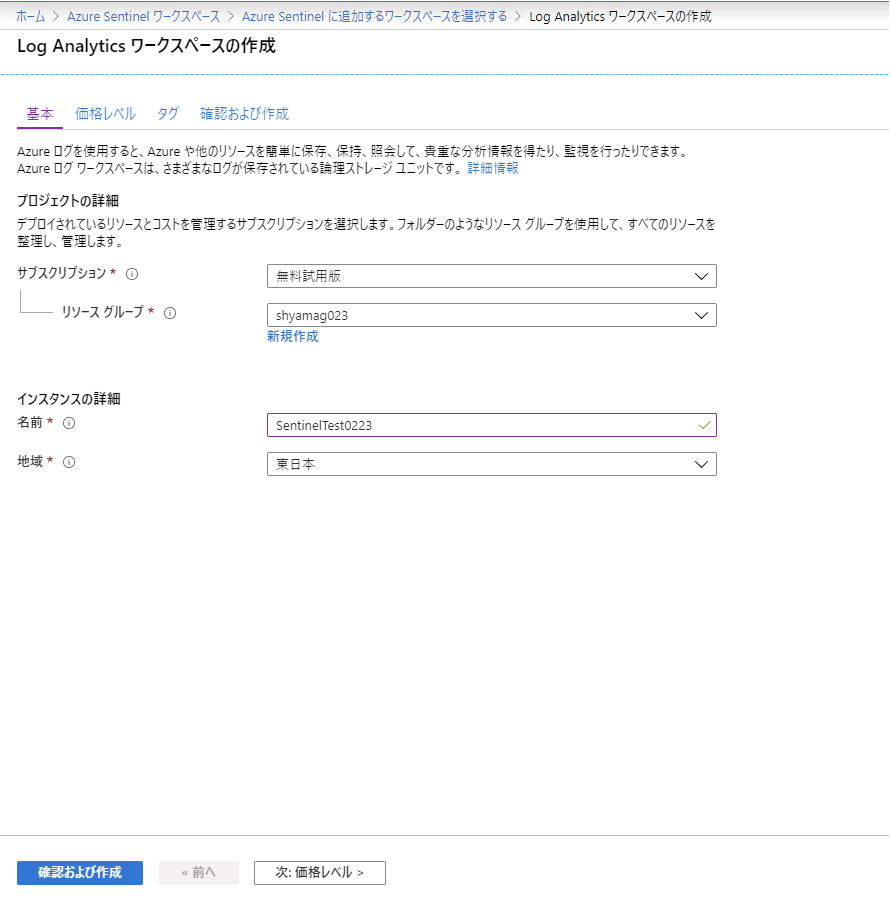Go to Azure Sentinel に追加するワークスペースを選択する breadcrumb

tap(375, 17)
